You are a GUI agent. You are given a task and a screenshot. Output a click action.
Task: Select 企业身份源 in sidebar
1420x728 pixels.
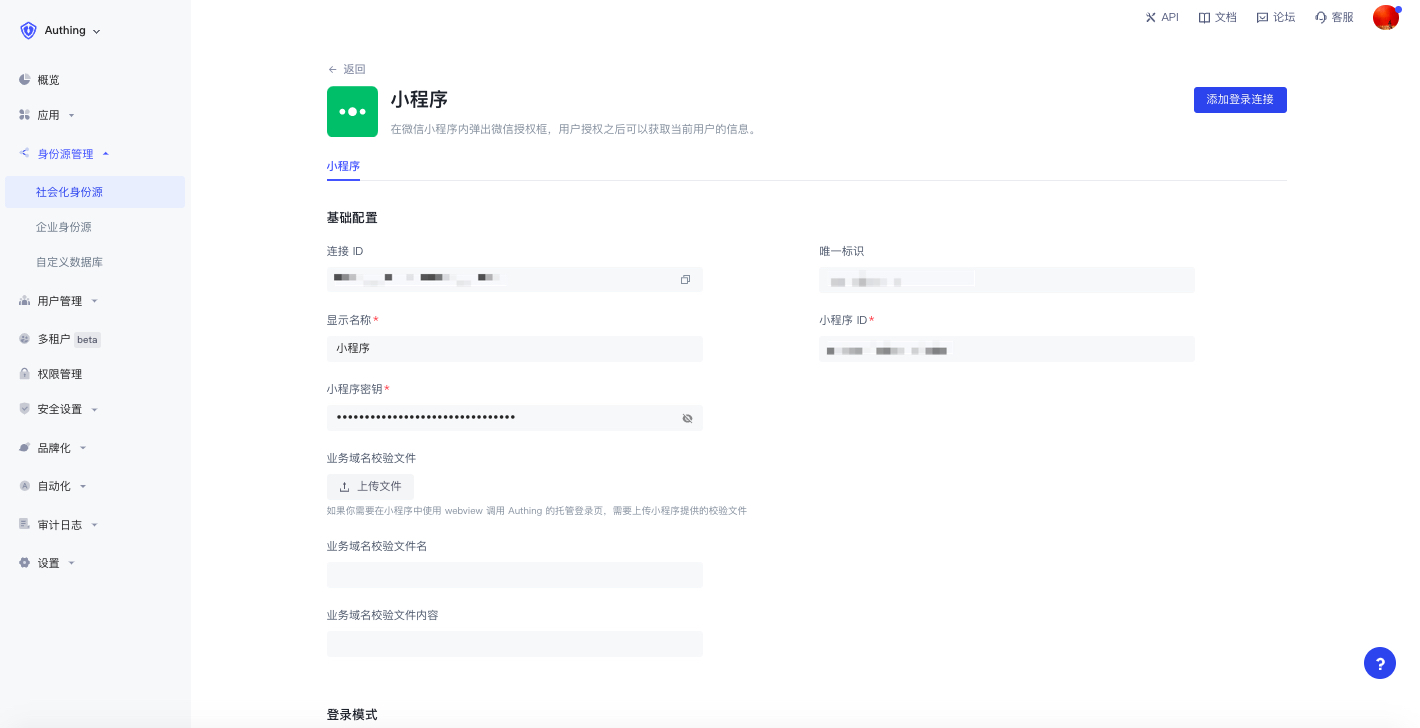[64, 227]
